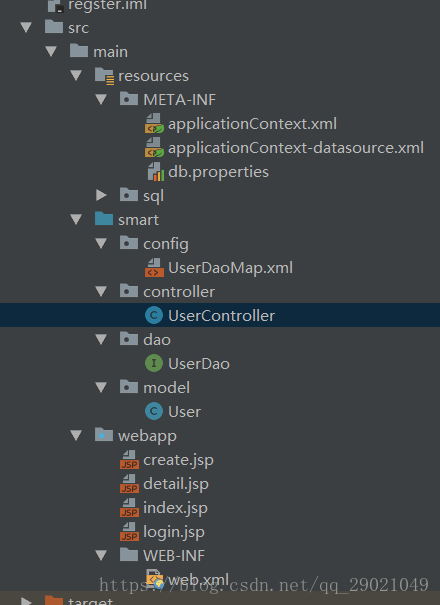Open index.jsp file
440x605 pixels.
point(175,508)
